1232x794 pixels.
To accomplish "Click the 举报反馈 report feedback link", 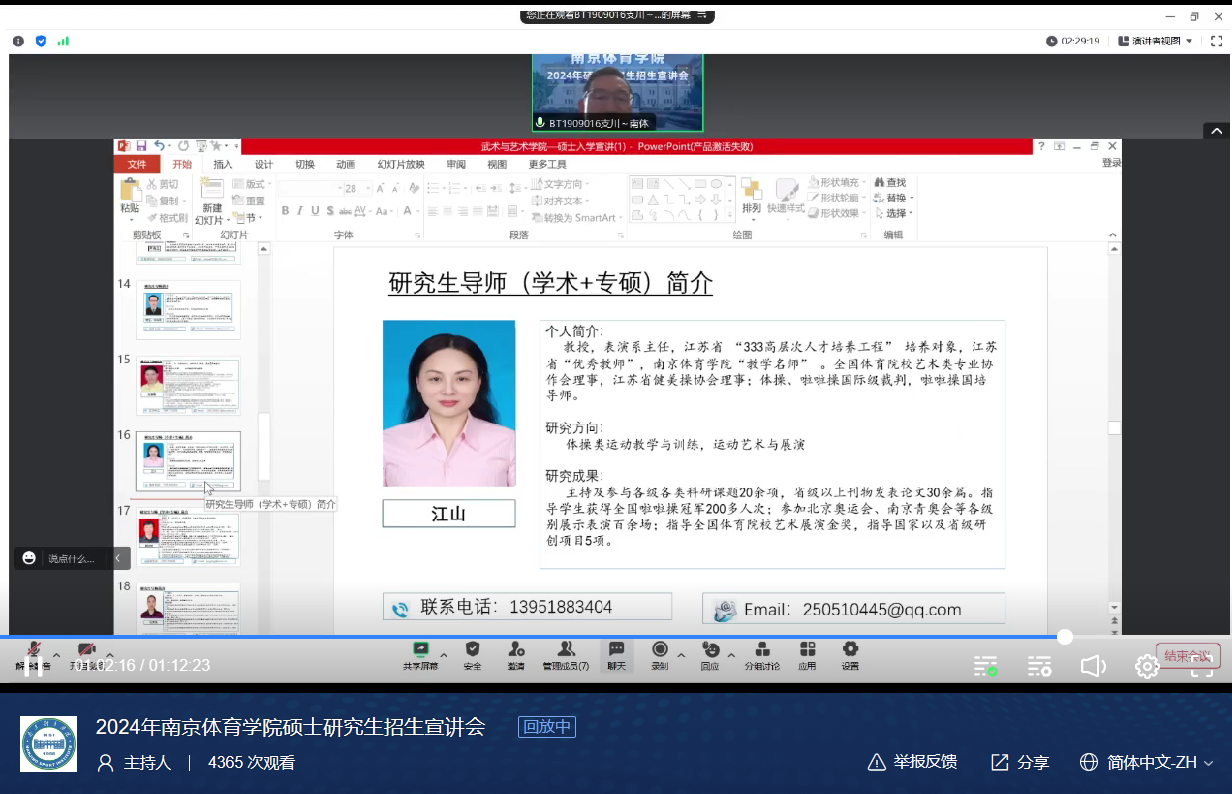I will [x=912, y=762].
